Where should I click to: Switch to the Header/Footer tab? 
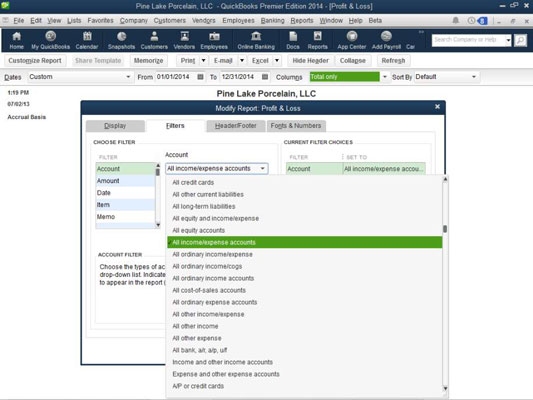[x=236, y=126]
